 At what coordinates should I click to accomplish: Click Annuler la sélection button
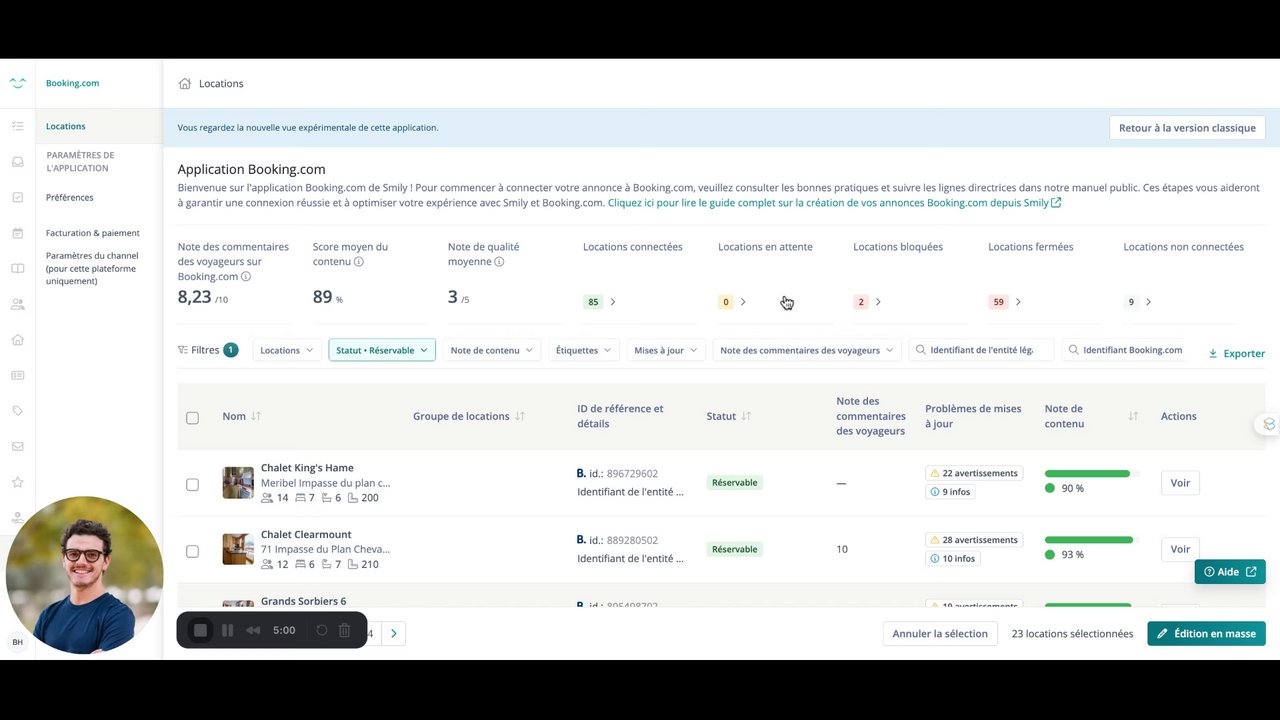(940, 633)
